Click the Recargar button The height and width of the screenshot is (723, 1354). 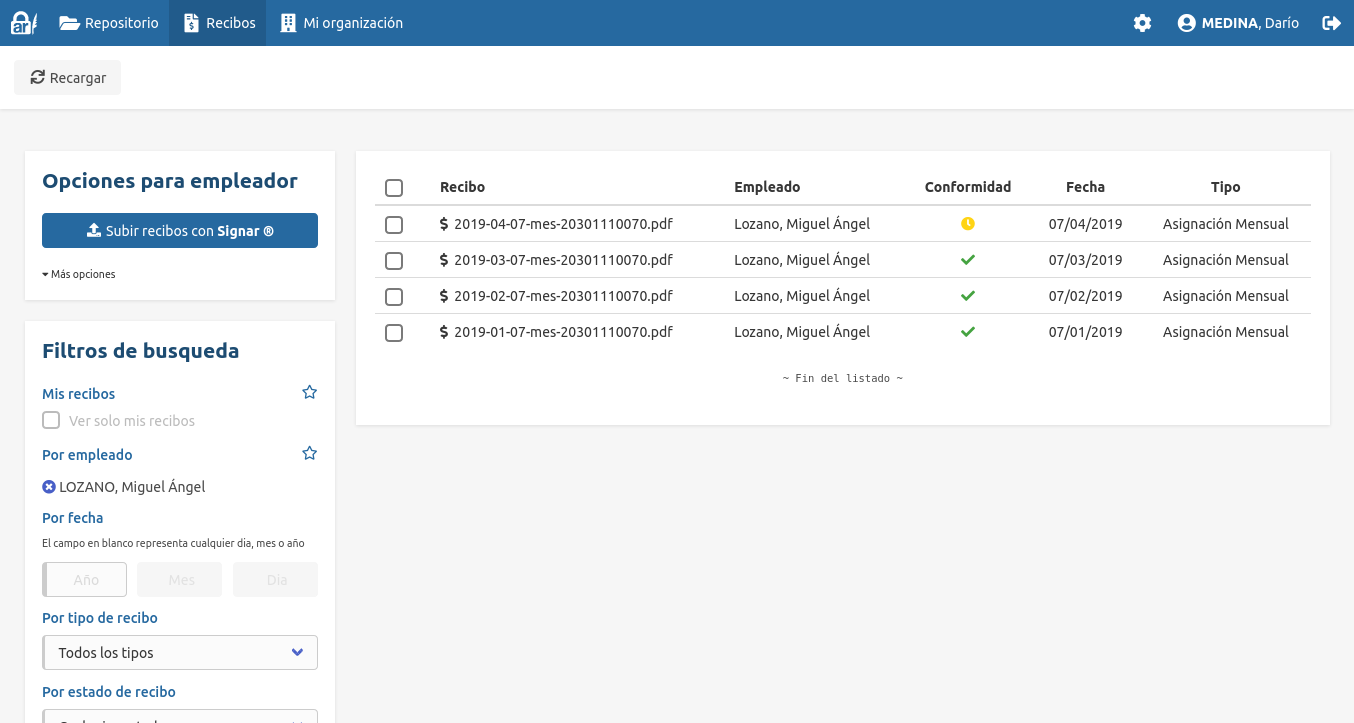point(68,78)
